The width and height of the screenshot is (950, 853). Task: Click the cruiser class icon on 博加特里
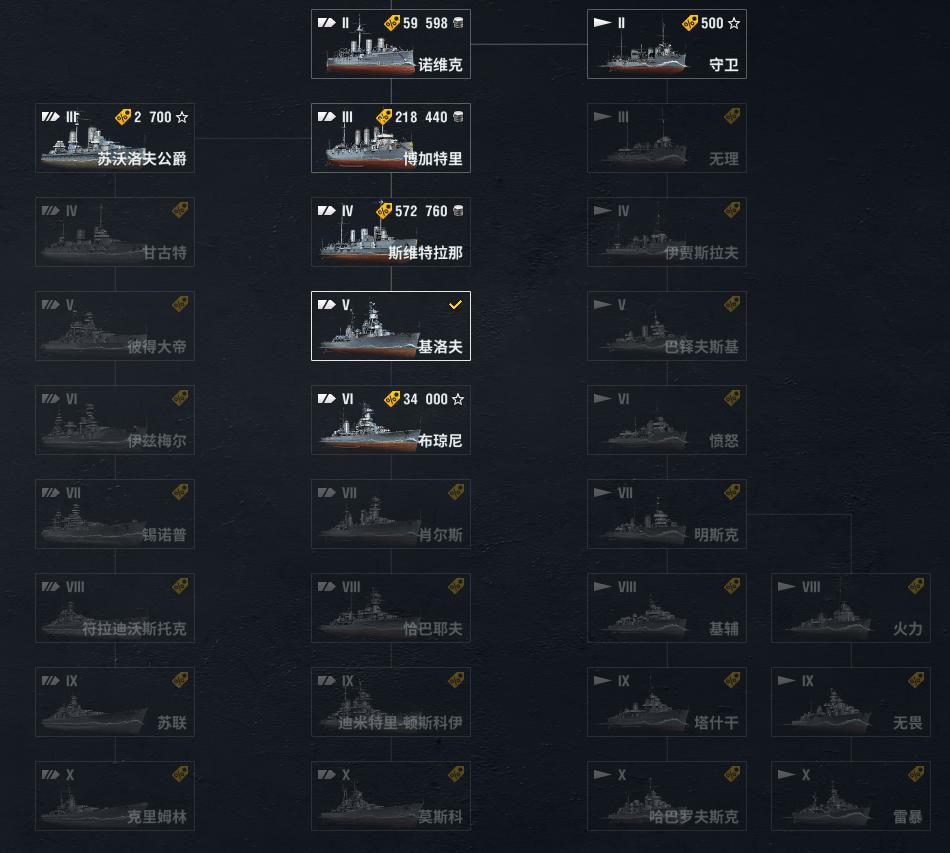(327, 117)
